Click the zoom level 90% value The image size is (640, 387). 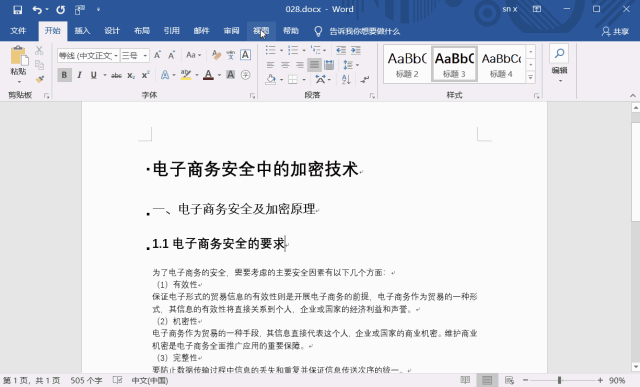tap(617, 380)
